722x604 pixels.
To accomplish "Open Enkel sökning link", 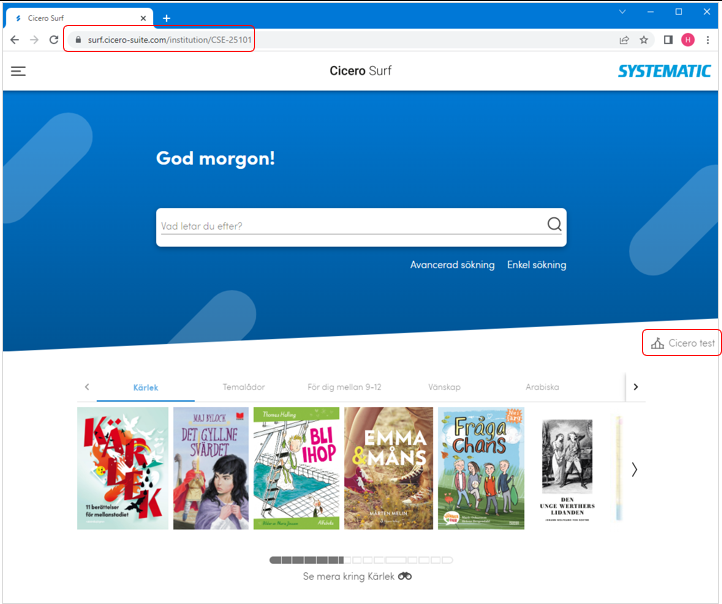I will [x=536, y=265].
